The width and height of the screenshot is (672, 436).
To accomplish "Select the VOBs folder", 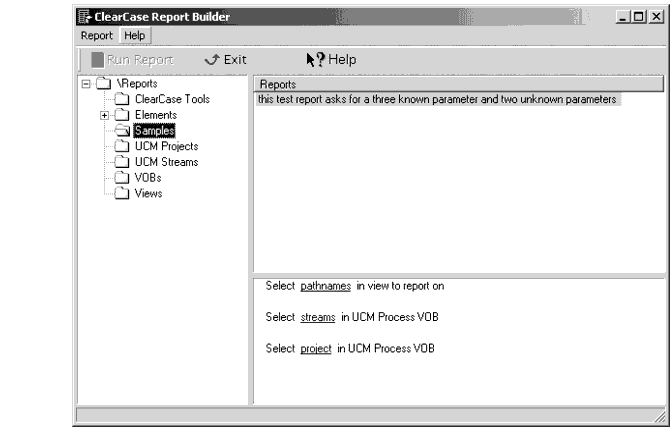I will pos(148,177).
